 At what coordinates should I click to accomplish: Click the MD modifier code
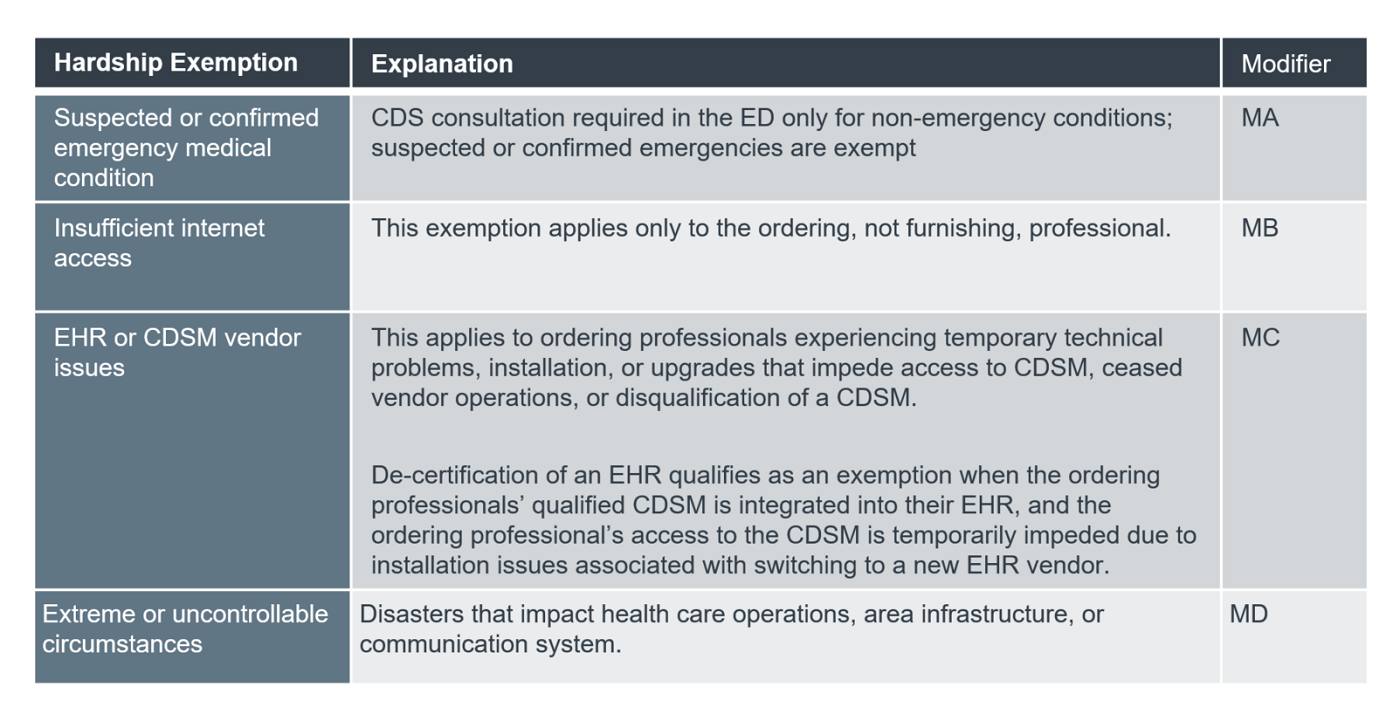pos(1249,614)
